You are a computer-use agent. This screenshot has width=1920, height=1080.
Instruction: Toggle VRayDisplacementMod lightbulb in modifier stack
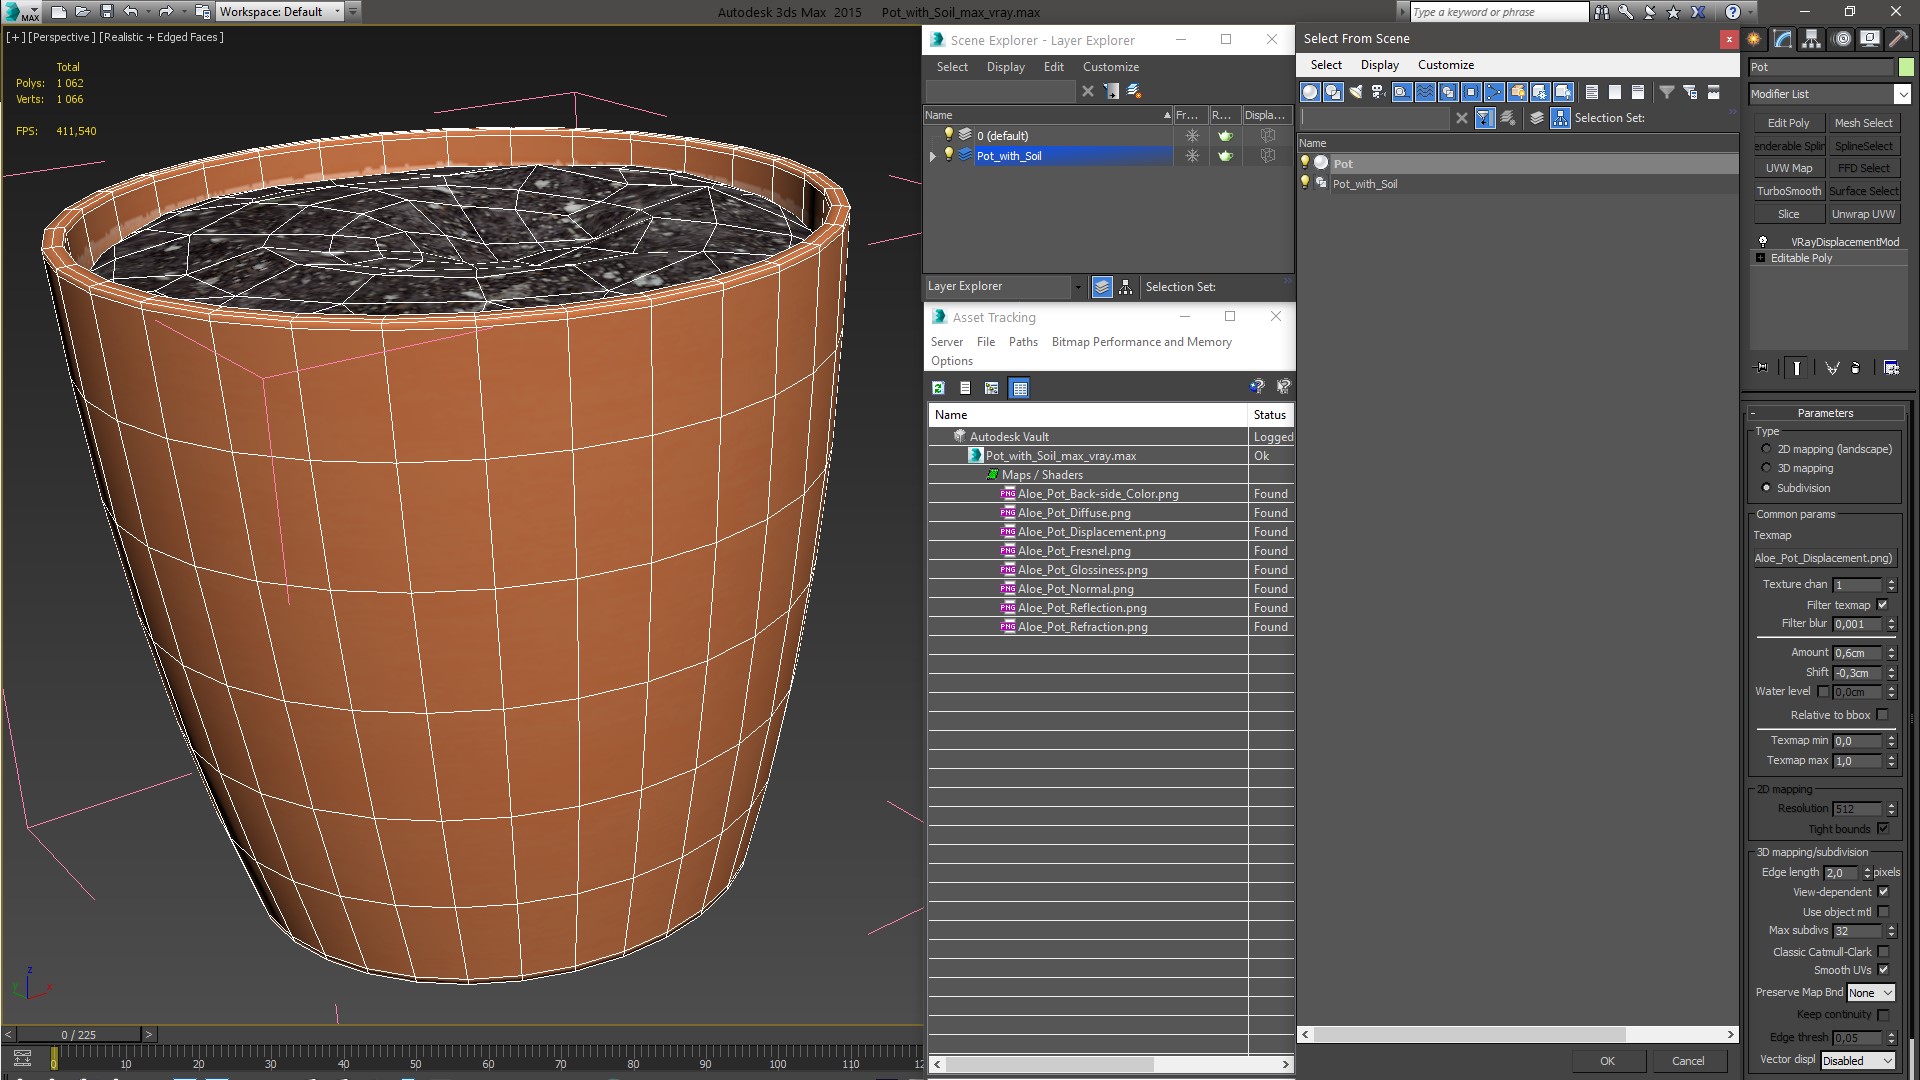point(1763,241)
